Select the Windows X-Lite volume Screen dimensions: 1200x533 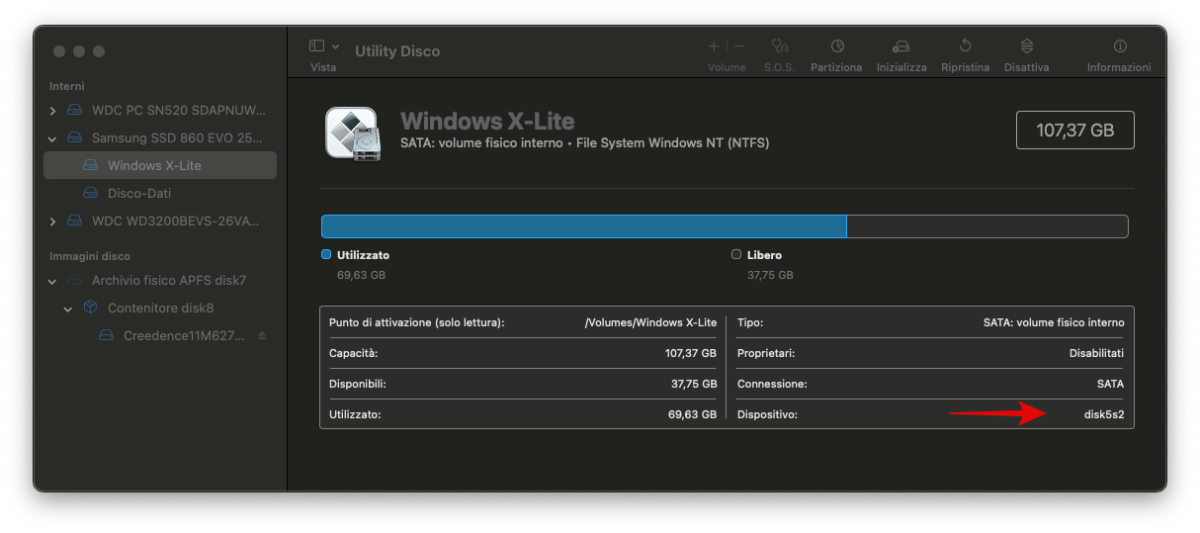(x=160, y=165)
